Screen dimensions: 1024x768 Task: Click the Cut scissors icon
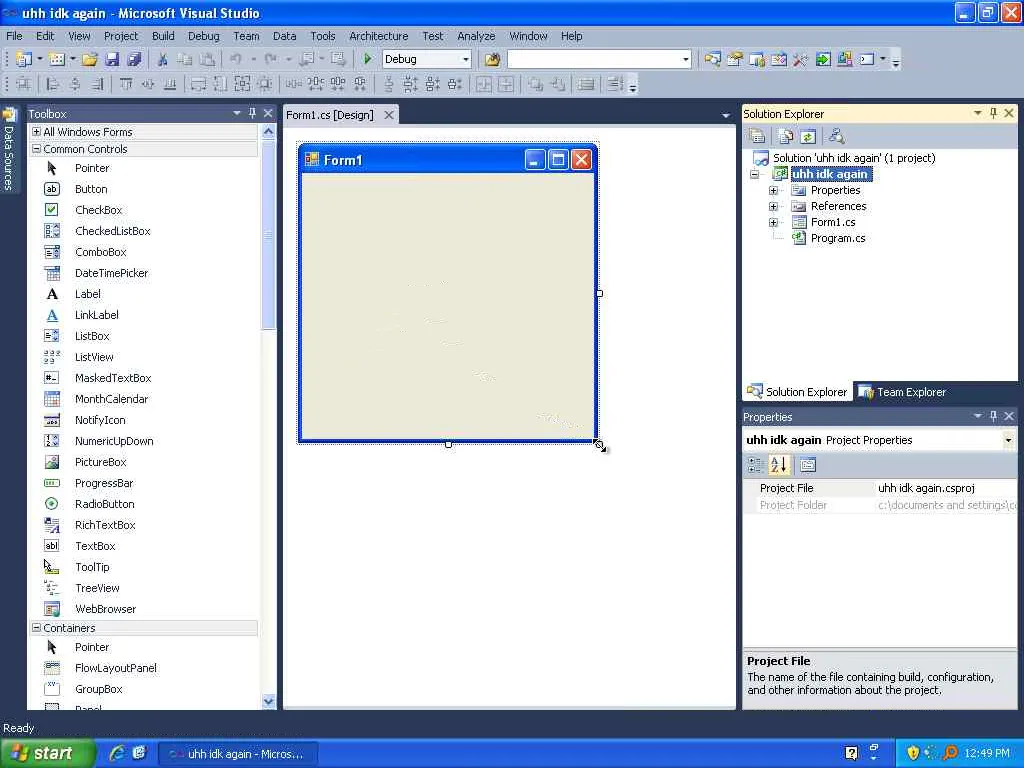[163, 59]
